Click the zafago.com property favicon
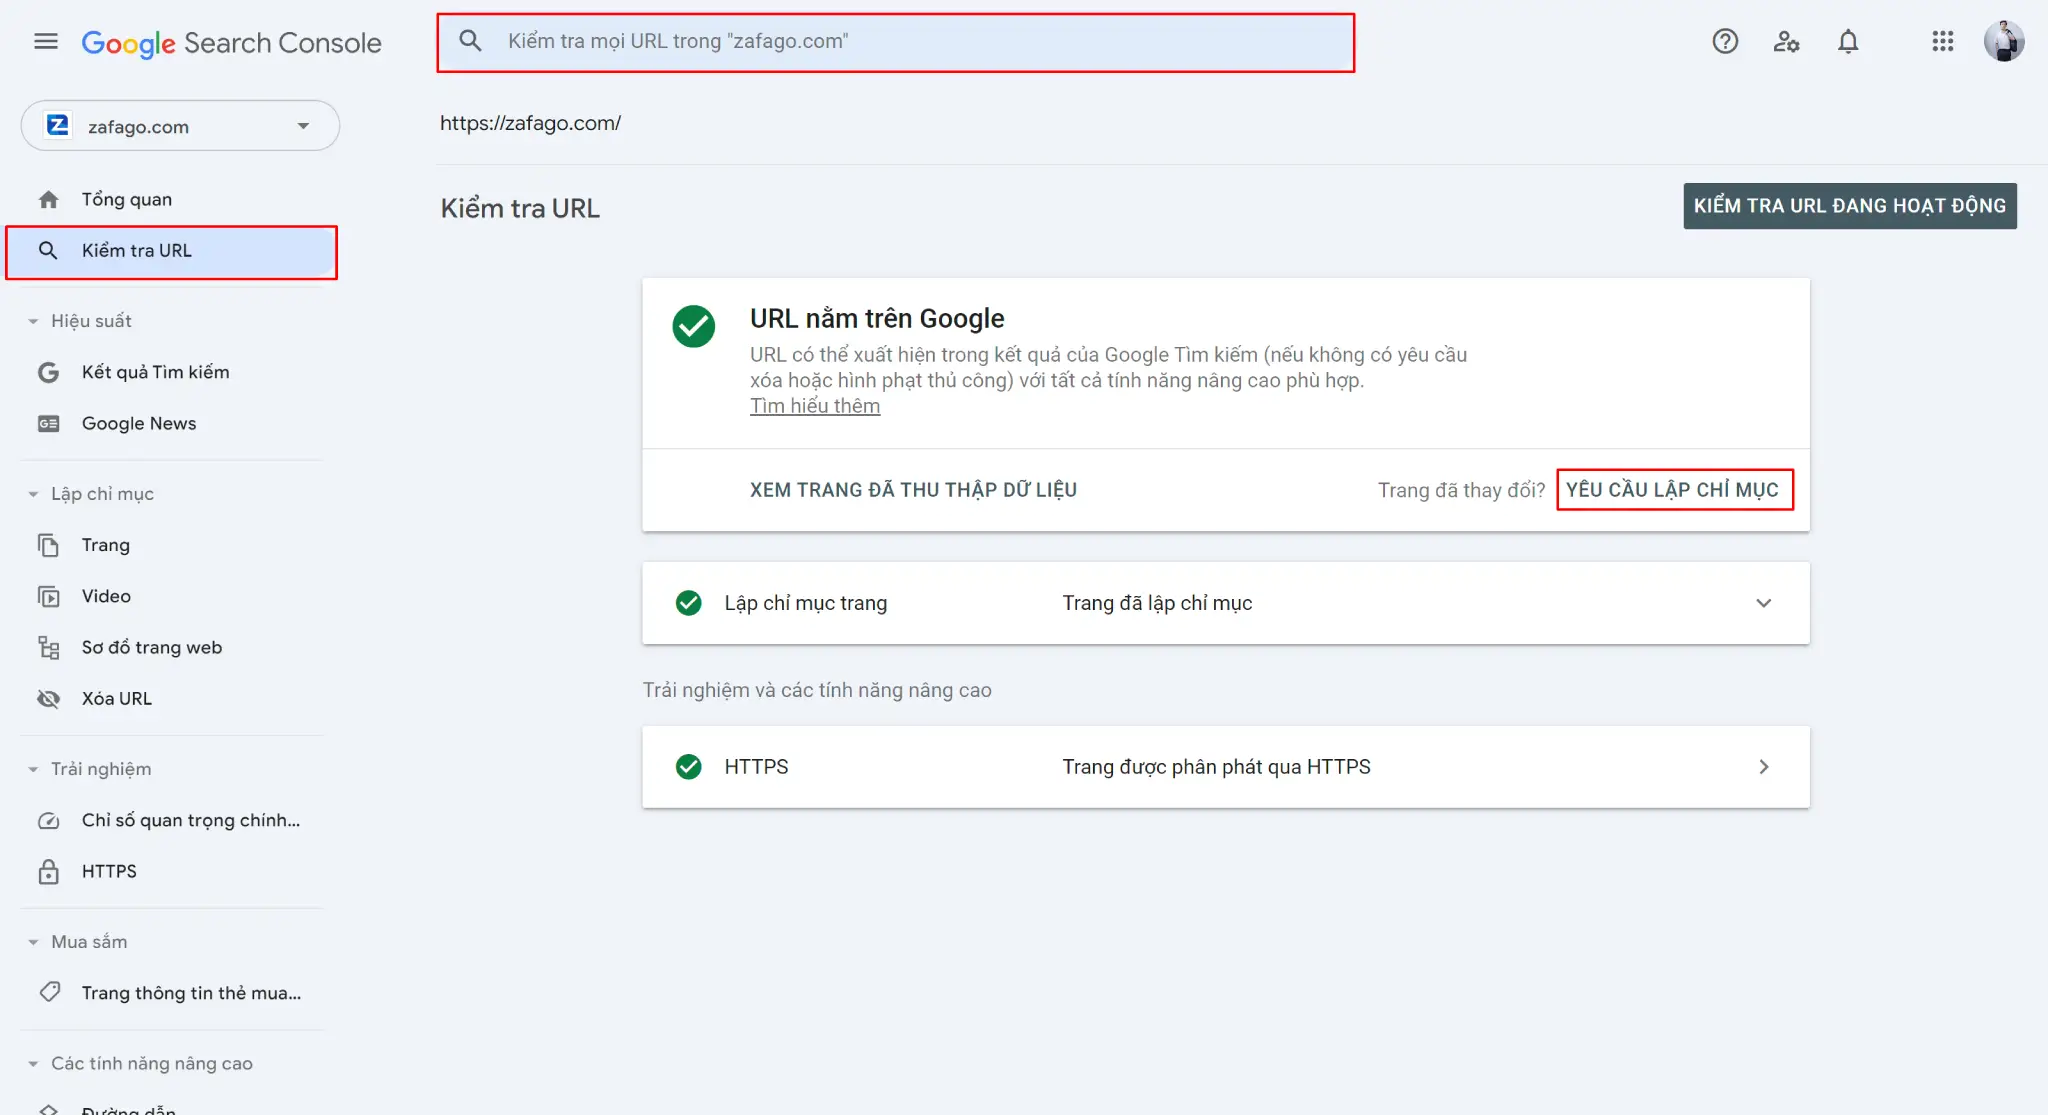 click(58, 125)
